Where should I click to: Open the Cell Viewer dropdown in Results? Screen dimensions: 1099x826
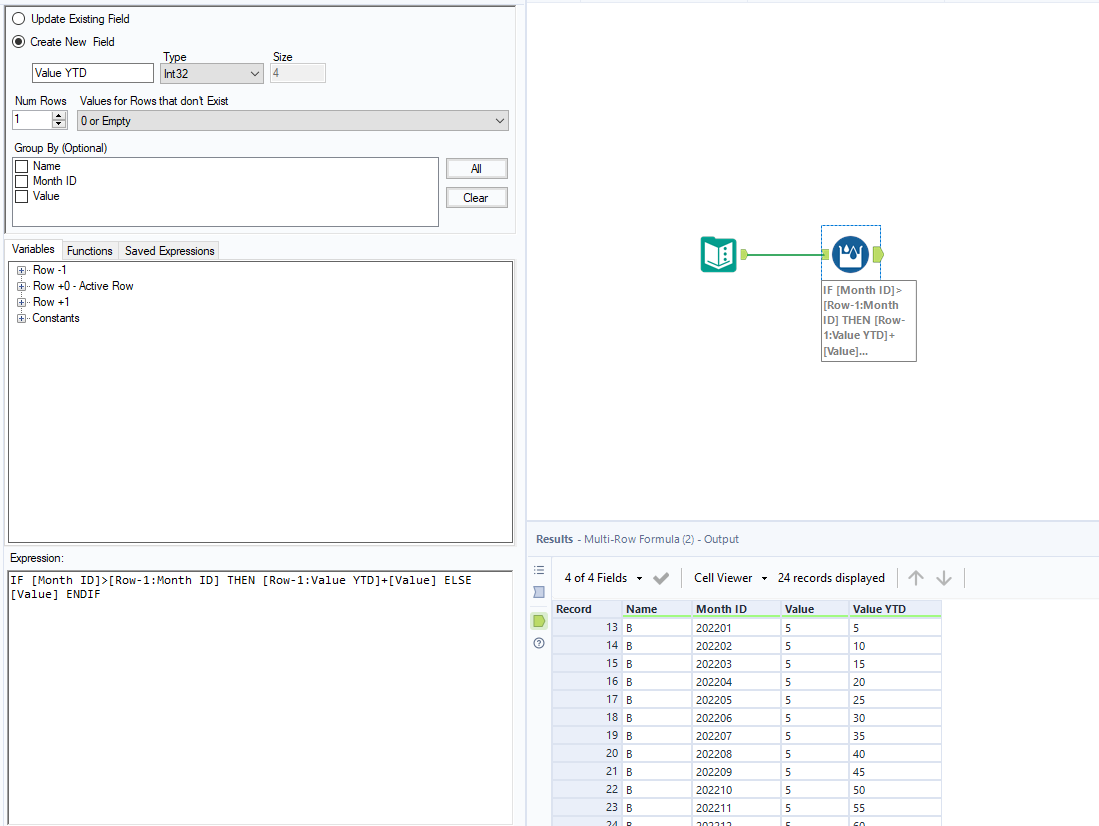(x=728, y=578)
